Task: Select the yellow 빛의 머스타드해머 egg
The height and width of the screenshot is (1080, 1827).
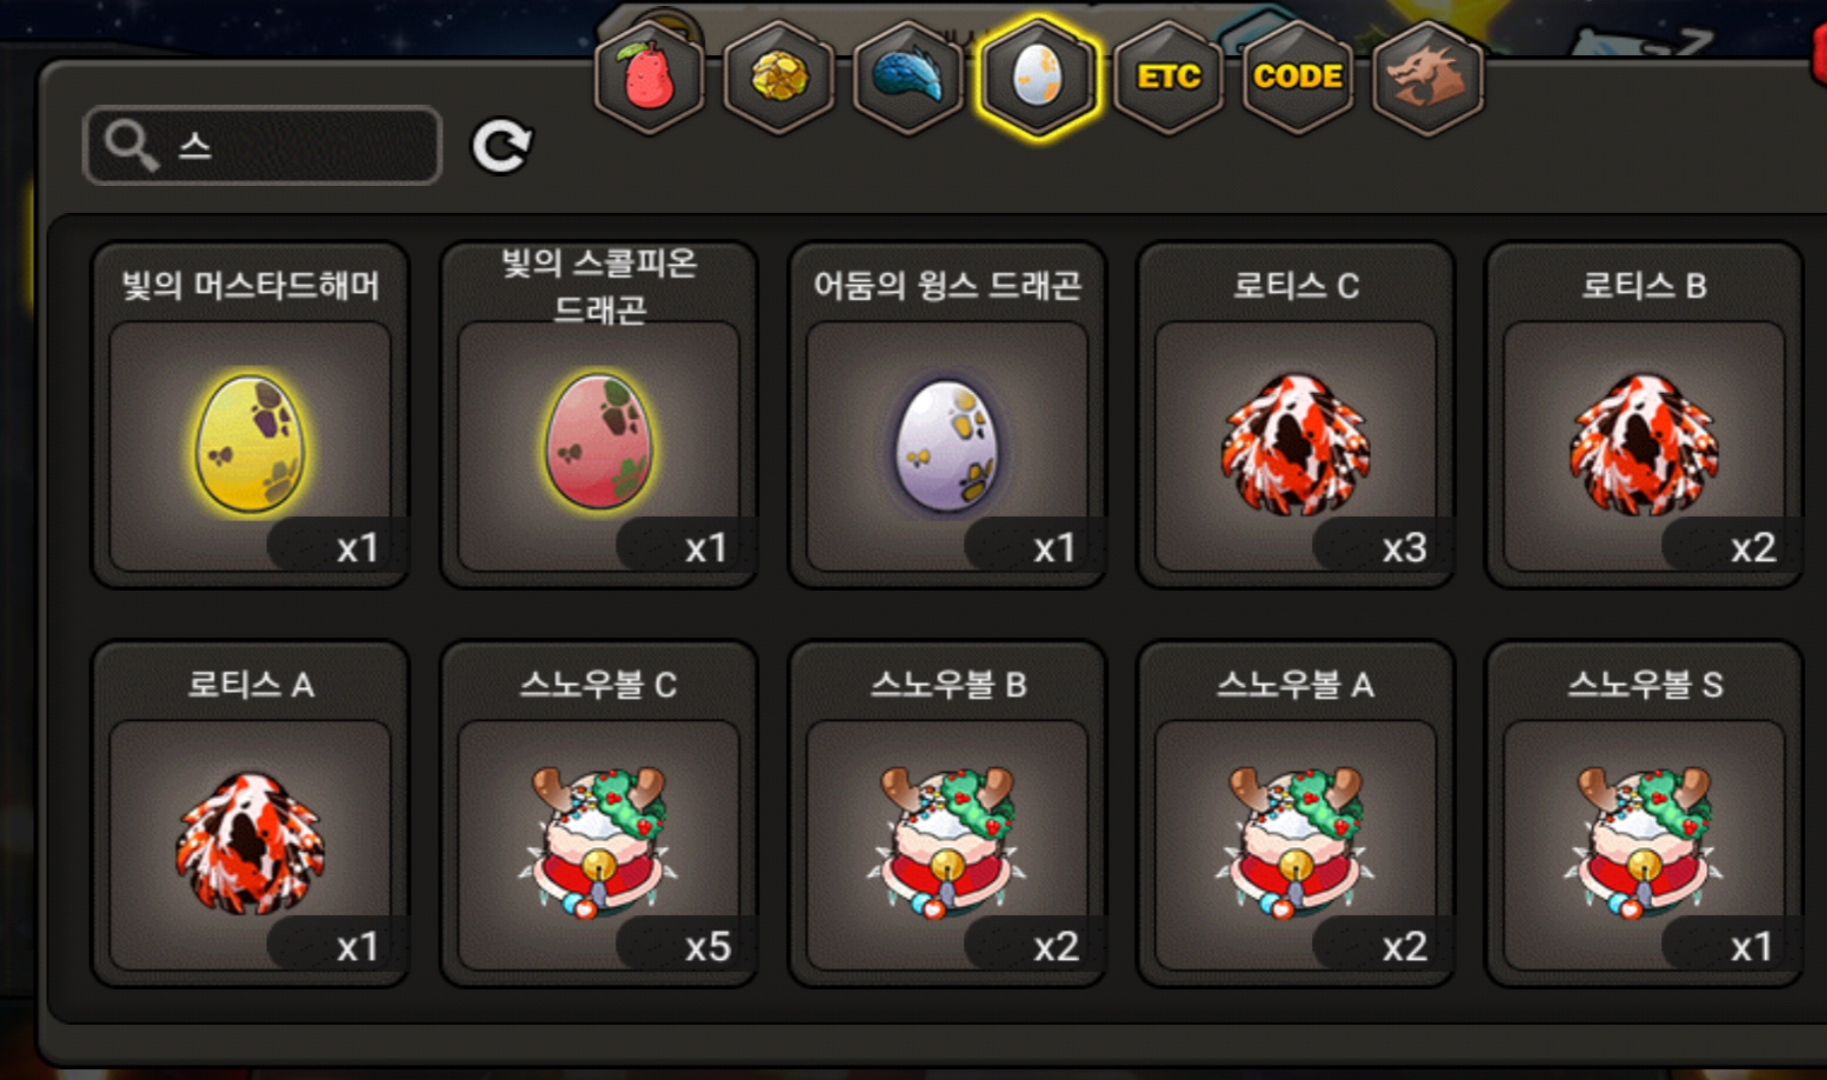Action: [250, 414]
